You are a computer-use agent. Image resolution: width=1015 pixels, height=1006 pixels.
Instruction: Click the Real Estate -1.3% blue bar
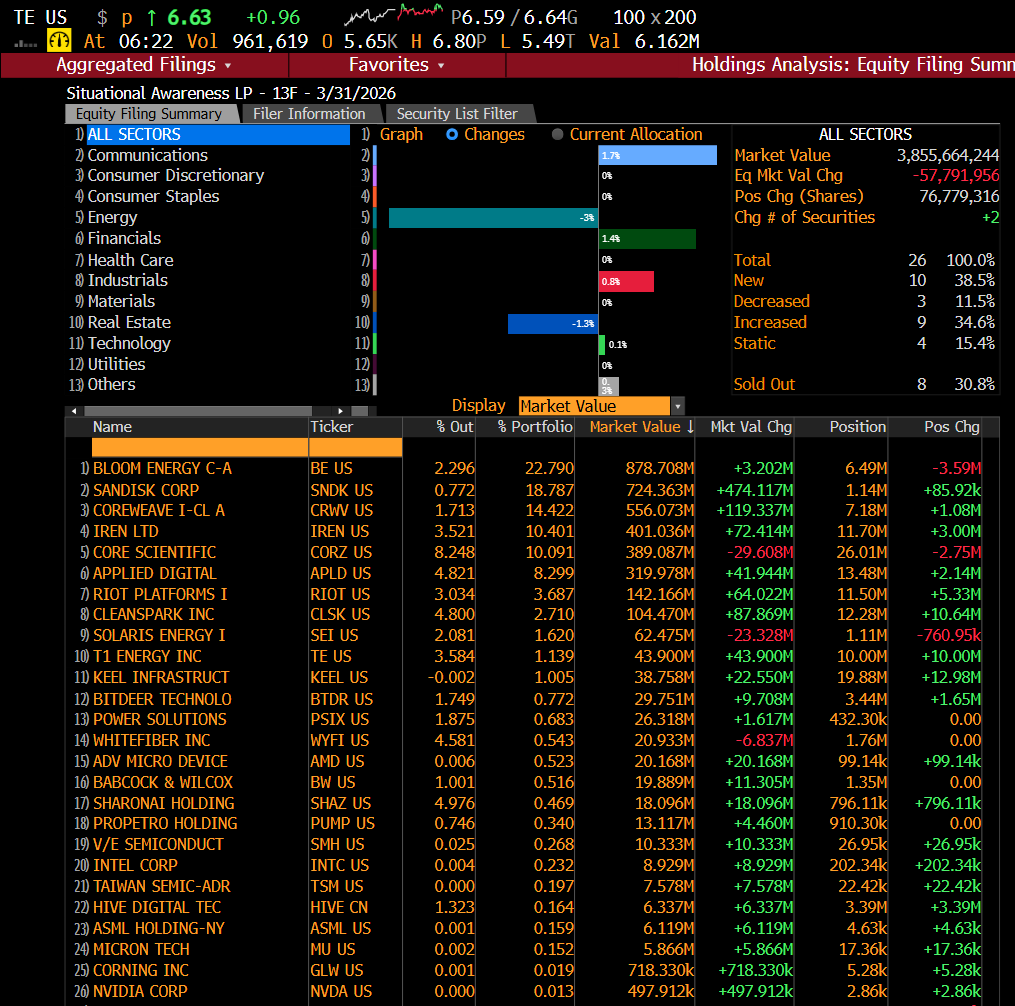coord(553,324)
